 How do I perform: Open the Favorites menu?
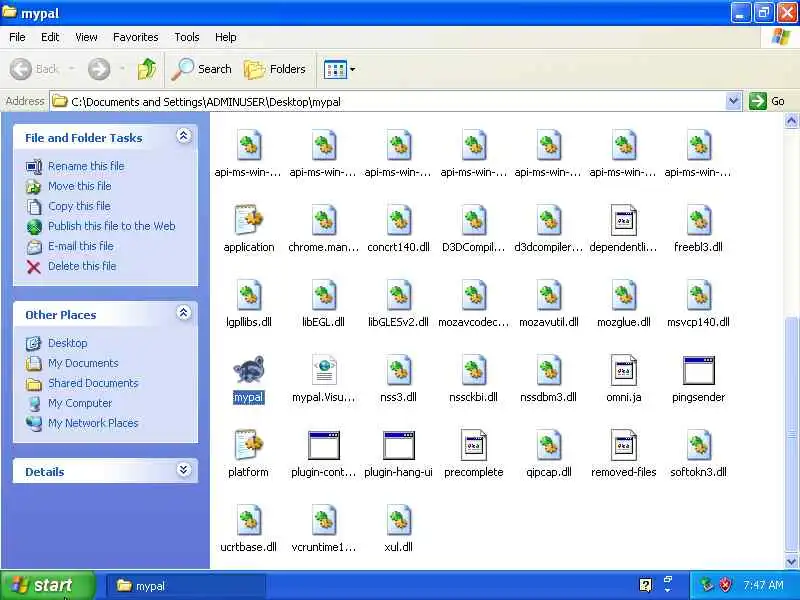(136, 37)
